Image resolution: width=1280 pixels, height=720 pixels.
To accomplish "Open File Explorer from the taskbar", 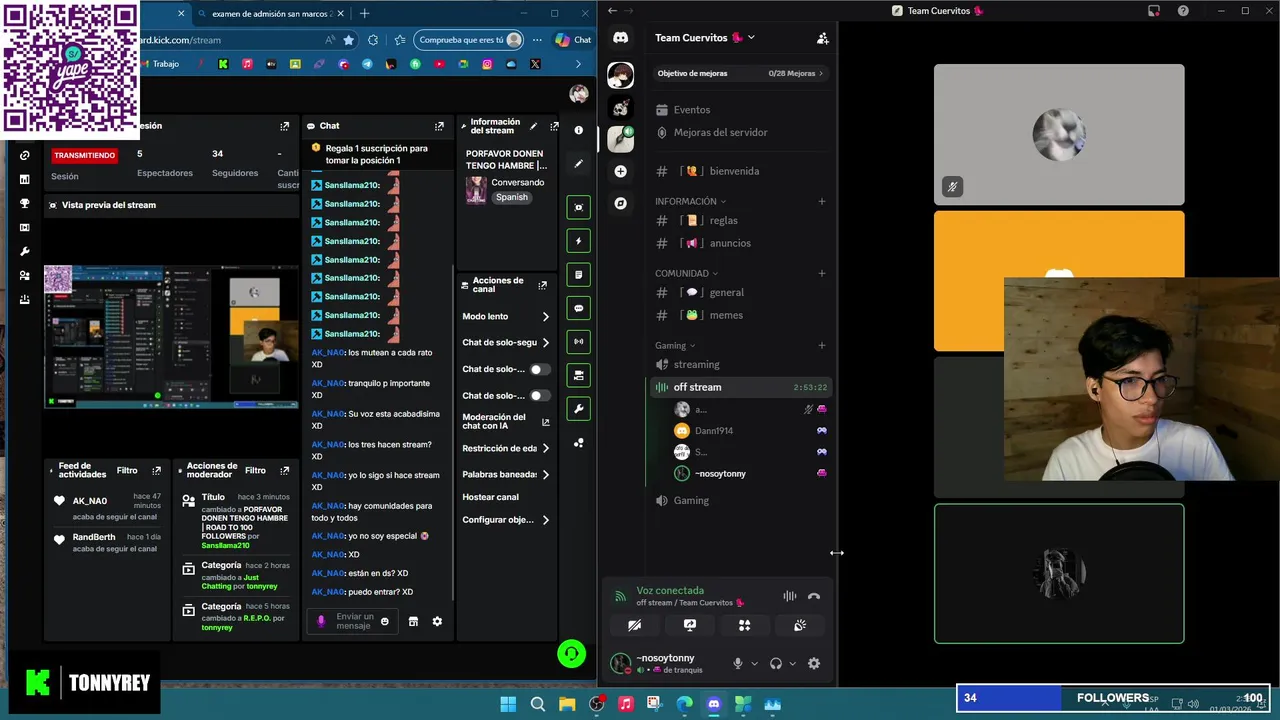I will coord(567,704).
